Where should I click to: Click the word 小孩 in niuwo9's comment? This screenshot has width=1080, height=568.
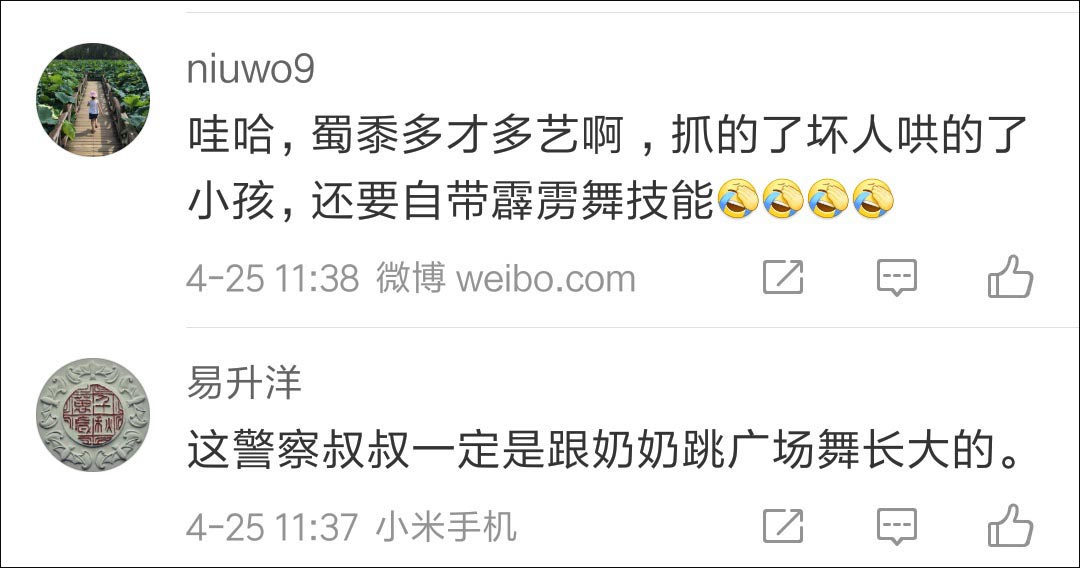click(231, 200)
